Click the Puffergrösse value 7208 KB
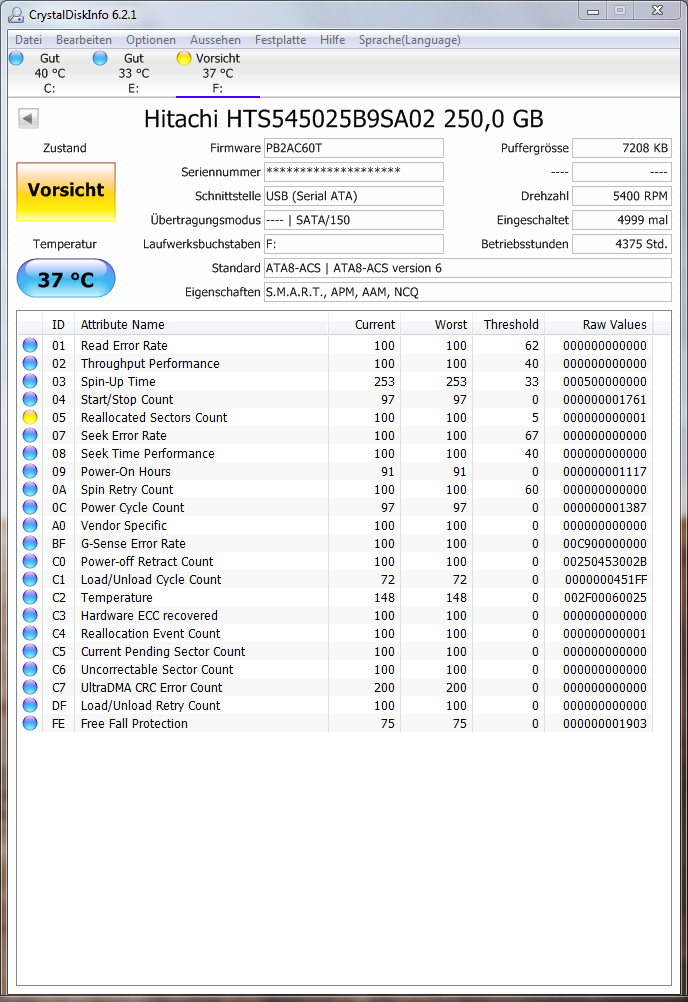 point(622,148)
